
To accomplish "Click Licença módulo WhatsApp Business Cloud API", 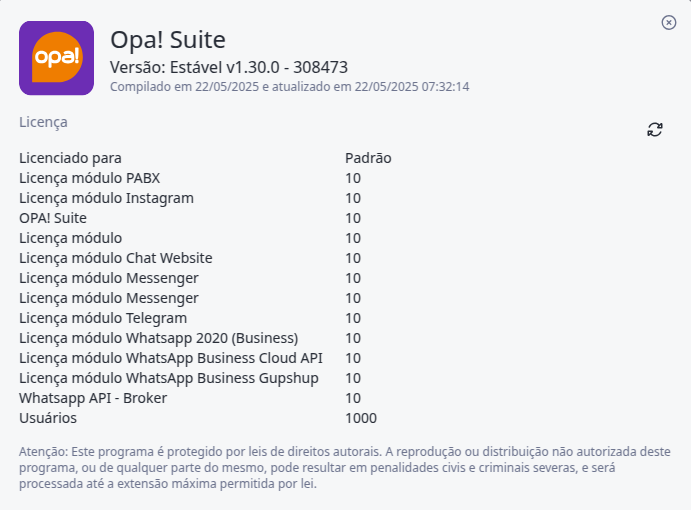I will (x=171, y=358).
